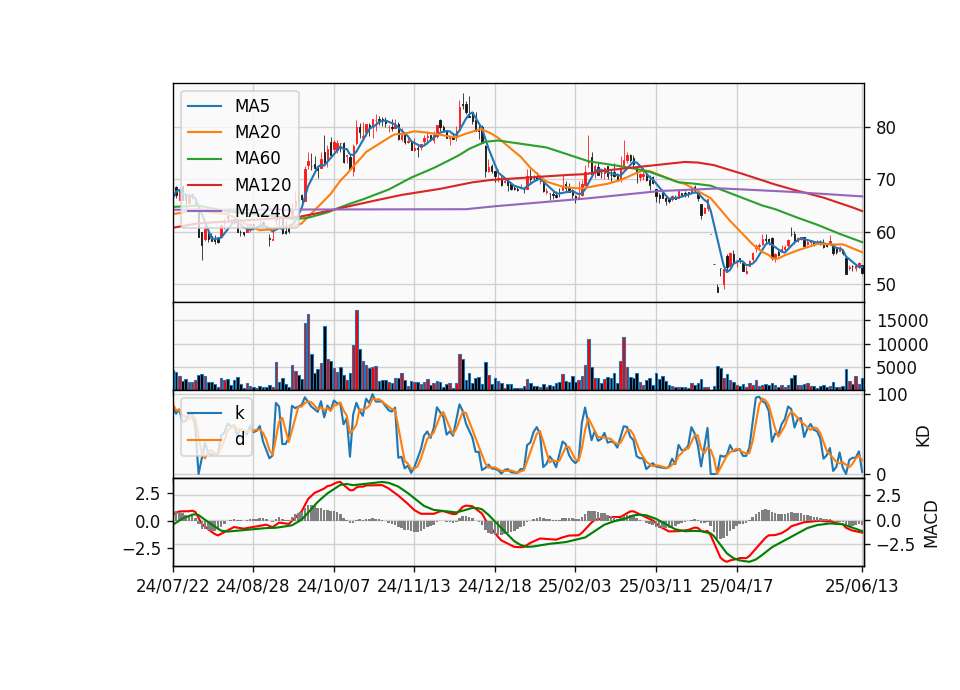Click the 60 price axis label
The height and width of the screenshot is (690, 960).
(x=886, y=233)
